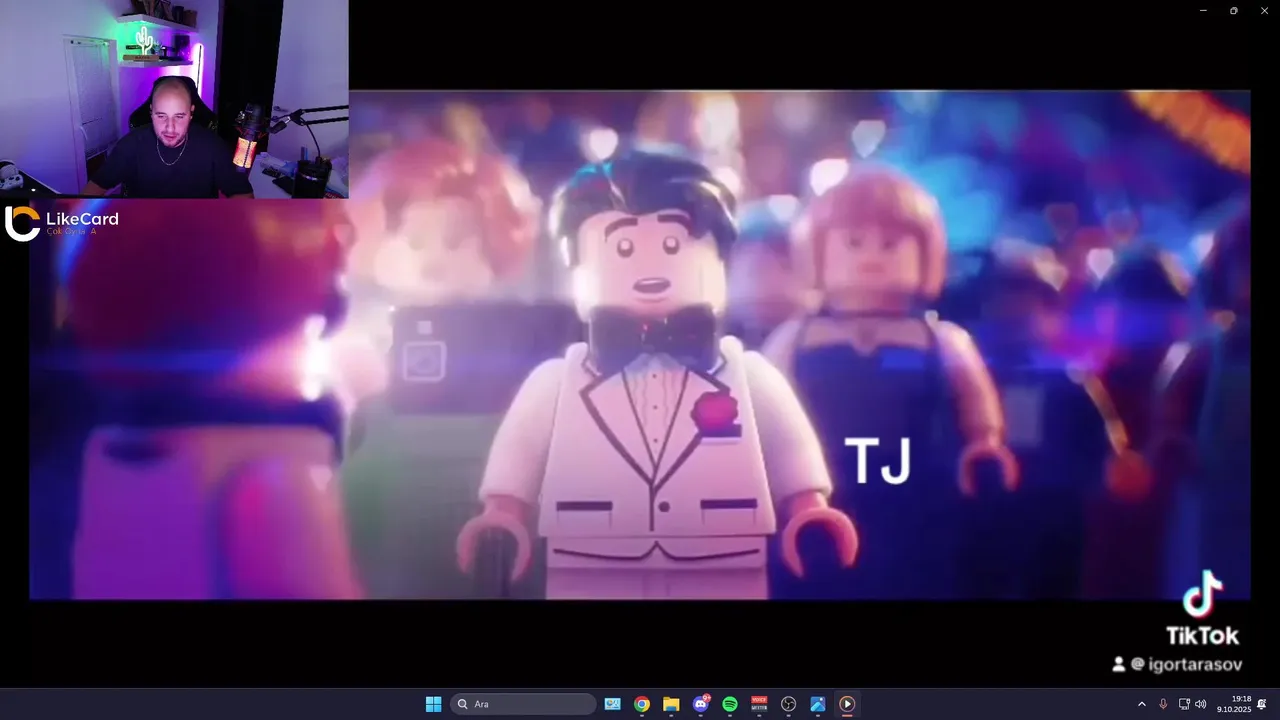Open Discord from the taskbar
This screenshot has width=1280, height=720.
tap(701, 704)
